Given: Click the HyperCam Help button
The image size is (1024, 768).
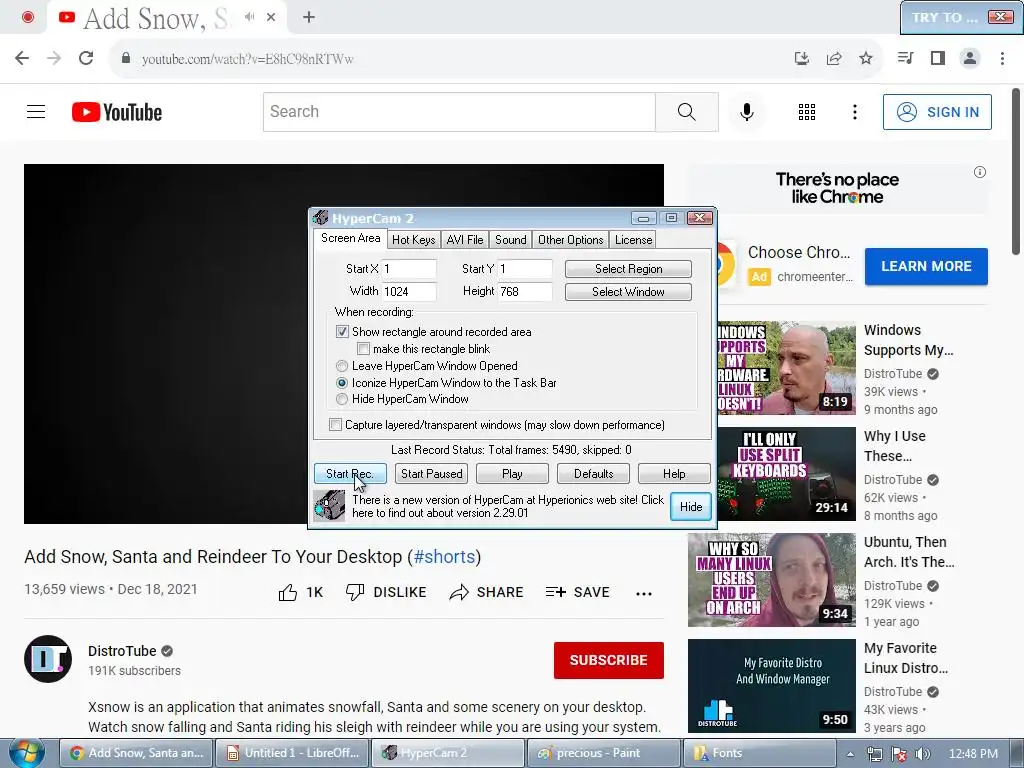Looking at the screenshot, I should (674, 473).
